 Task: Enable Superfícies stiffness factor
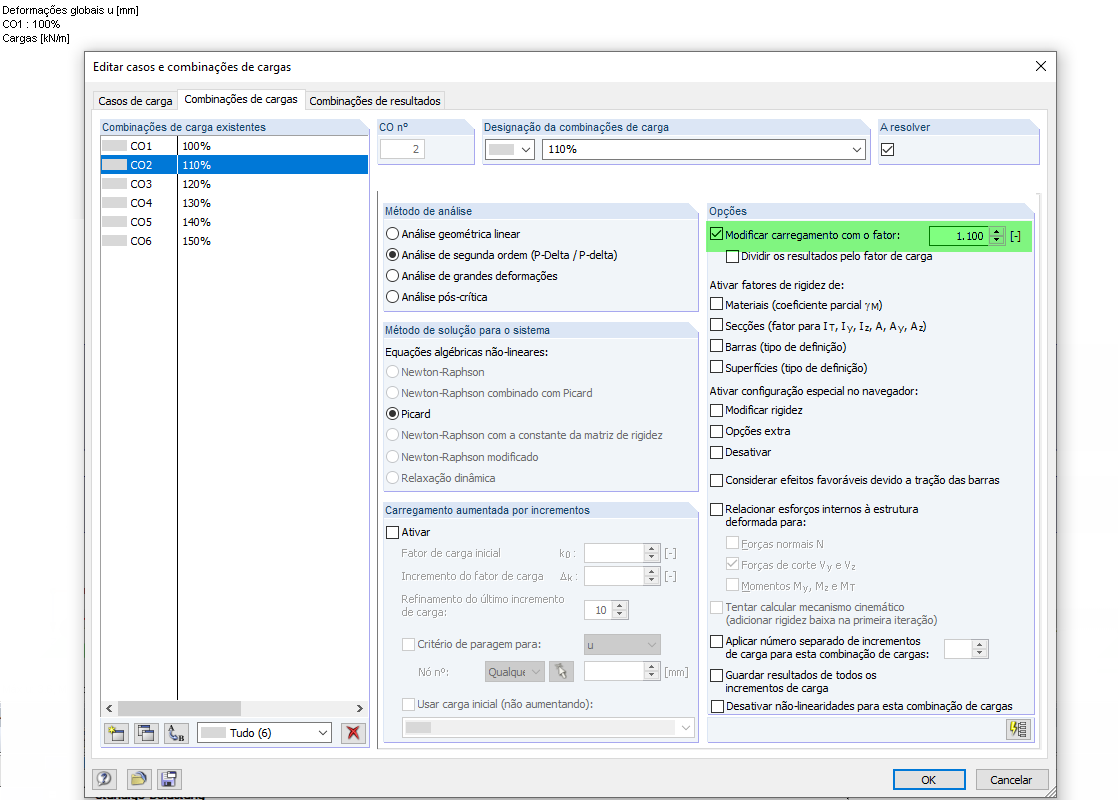[x=717, y=367]
